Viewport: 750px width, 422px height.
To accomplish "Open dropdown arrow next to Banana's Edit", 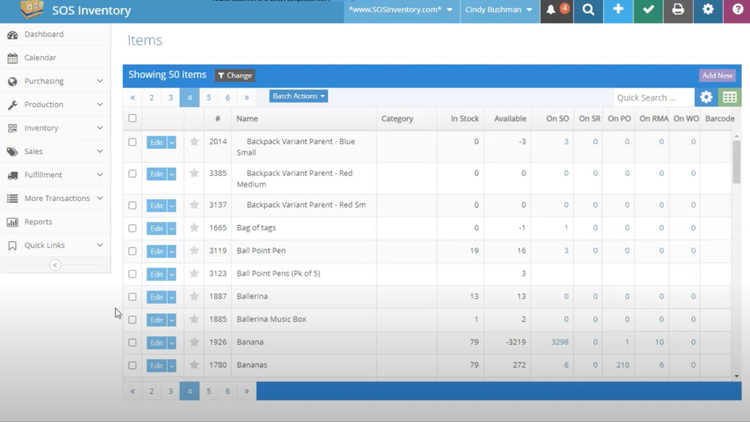I will [172, 343].
